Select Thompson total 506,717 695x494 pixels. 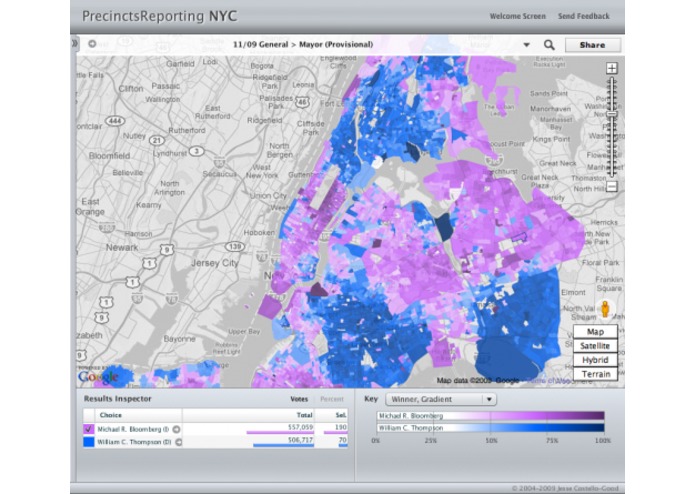click(x=301, y=440)
